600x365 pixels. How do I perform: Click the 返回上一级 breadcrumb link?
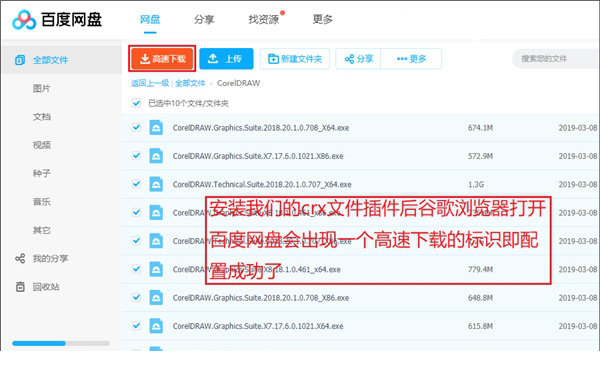pos(150,83)
